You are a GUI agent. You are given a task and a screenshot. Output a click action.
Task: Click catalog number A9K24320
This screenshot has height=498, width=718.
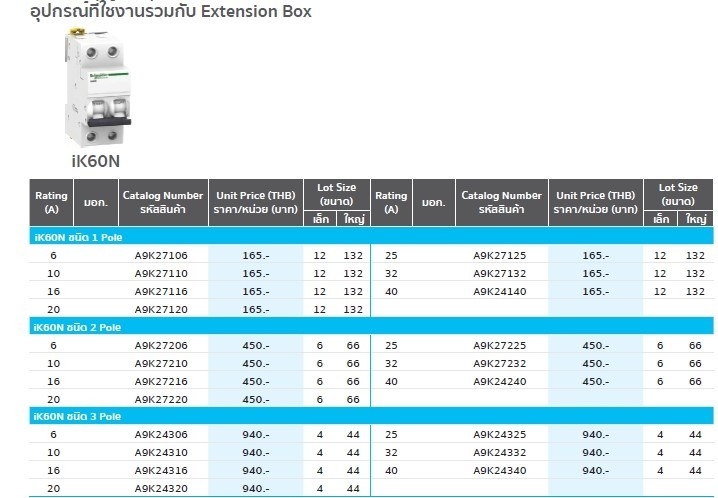pos(161,488)
